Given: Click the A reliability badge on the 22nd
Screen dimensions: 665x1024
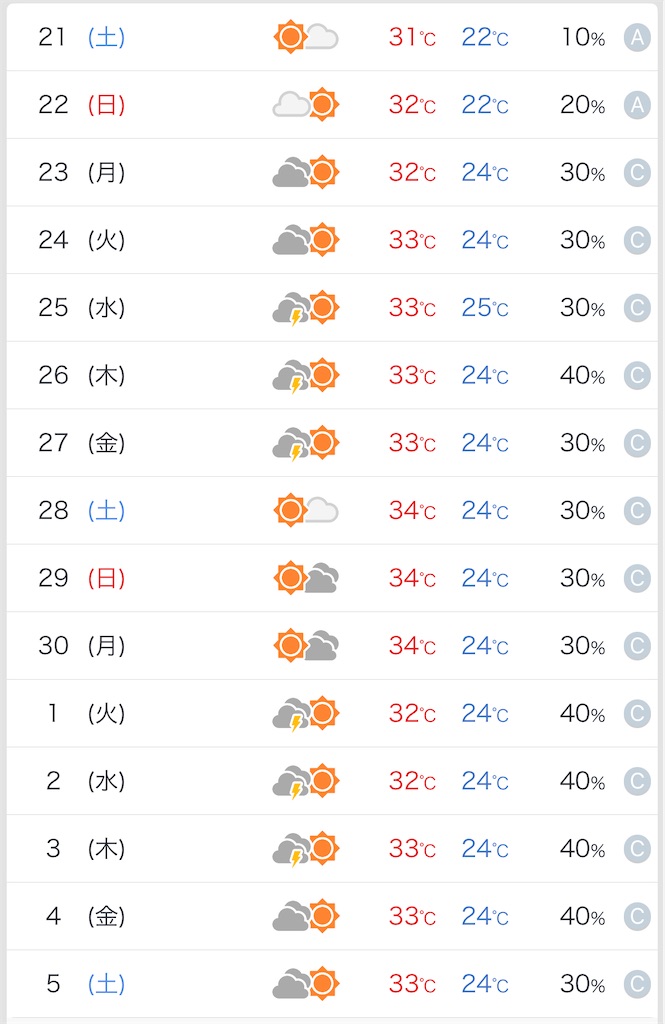Looking at the screenshot, I should point(637,104).
